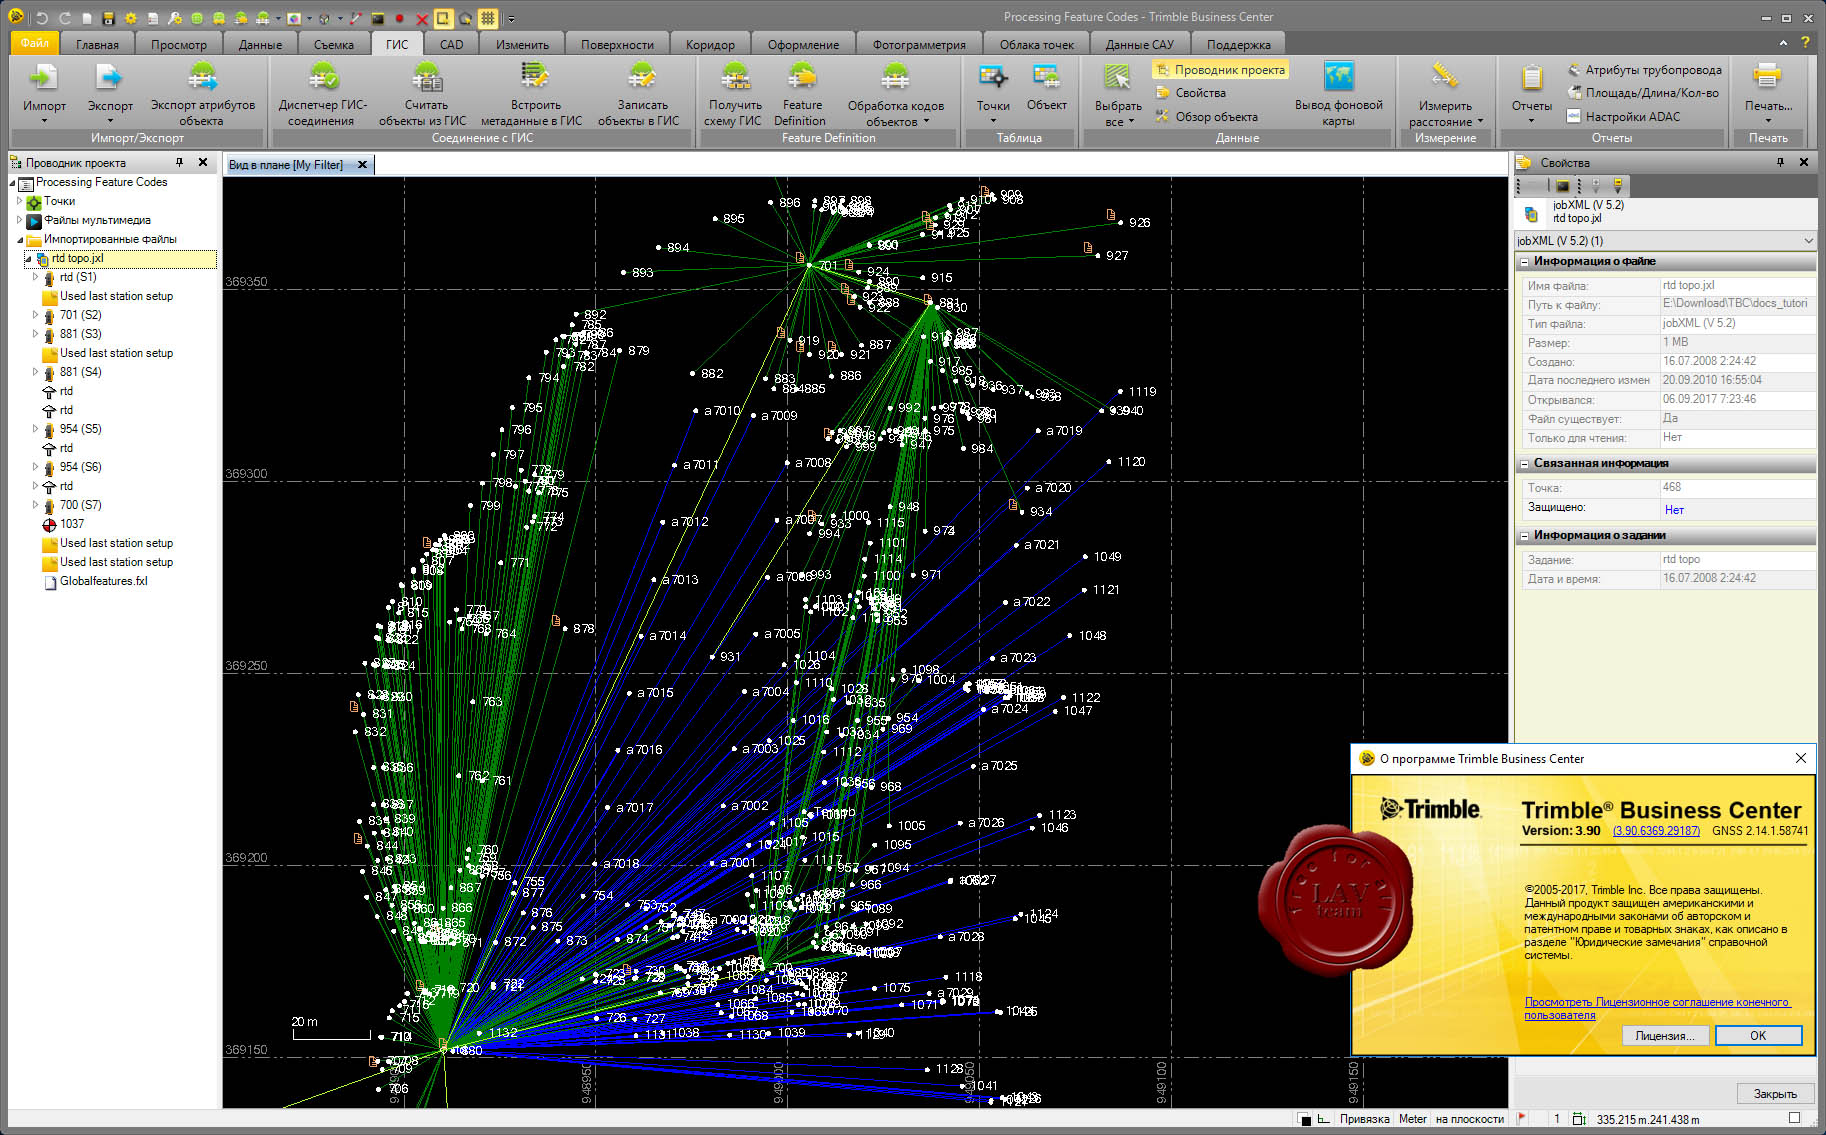Screen dimensions: 1826x1135
Task: Toggle the black-white square icon in status bar
Action: click(x=1304, y=1119)
